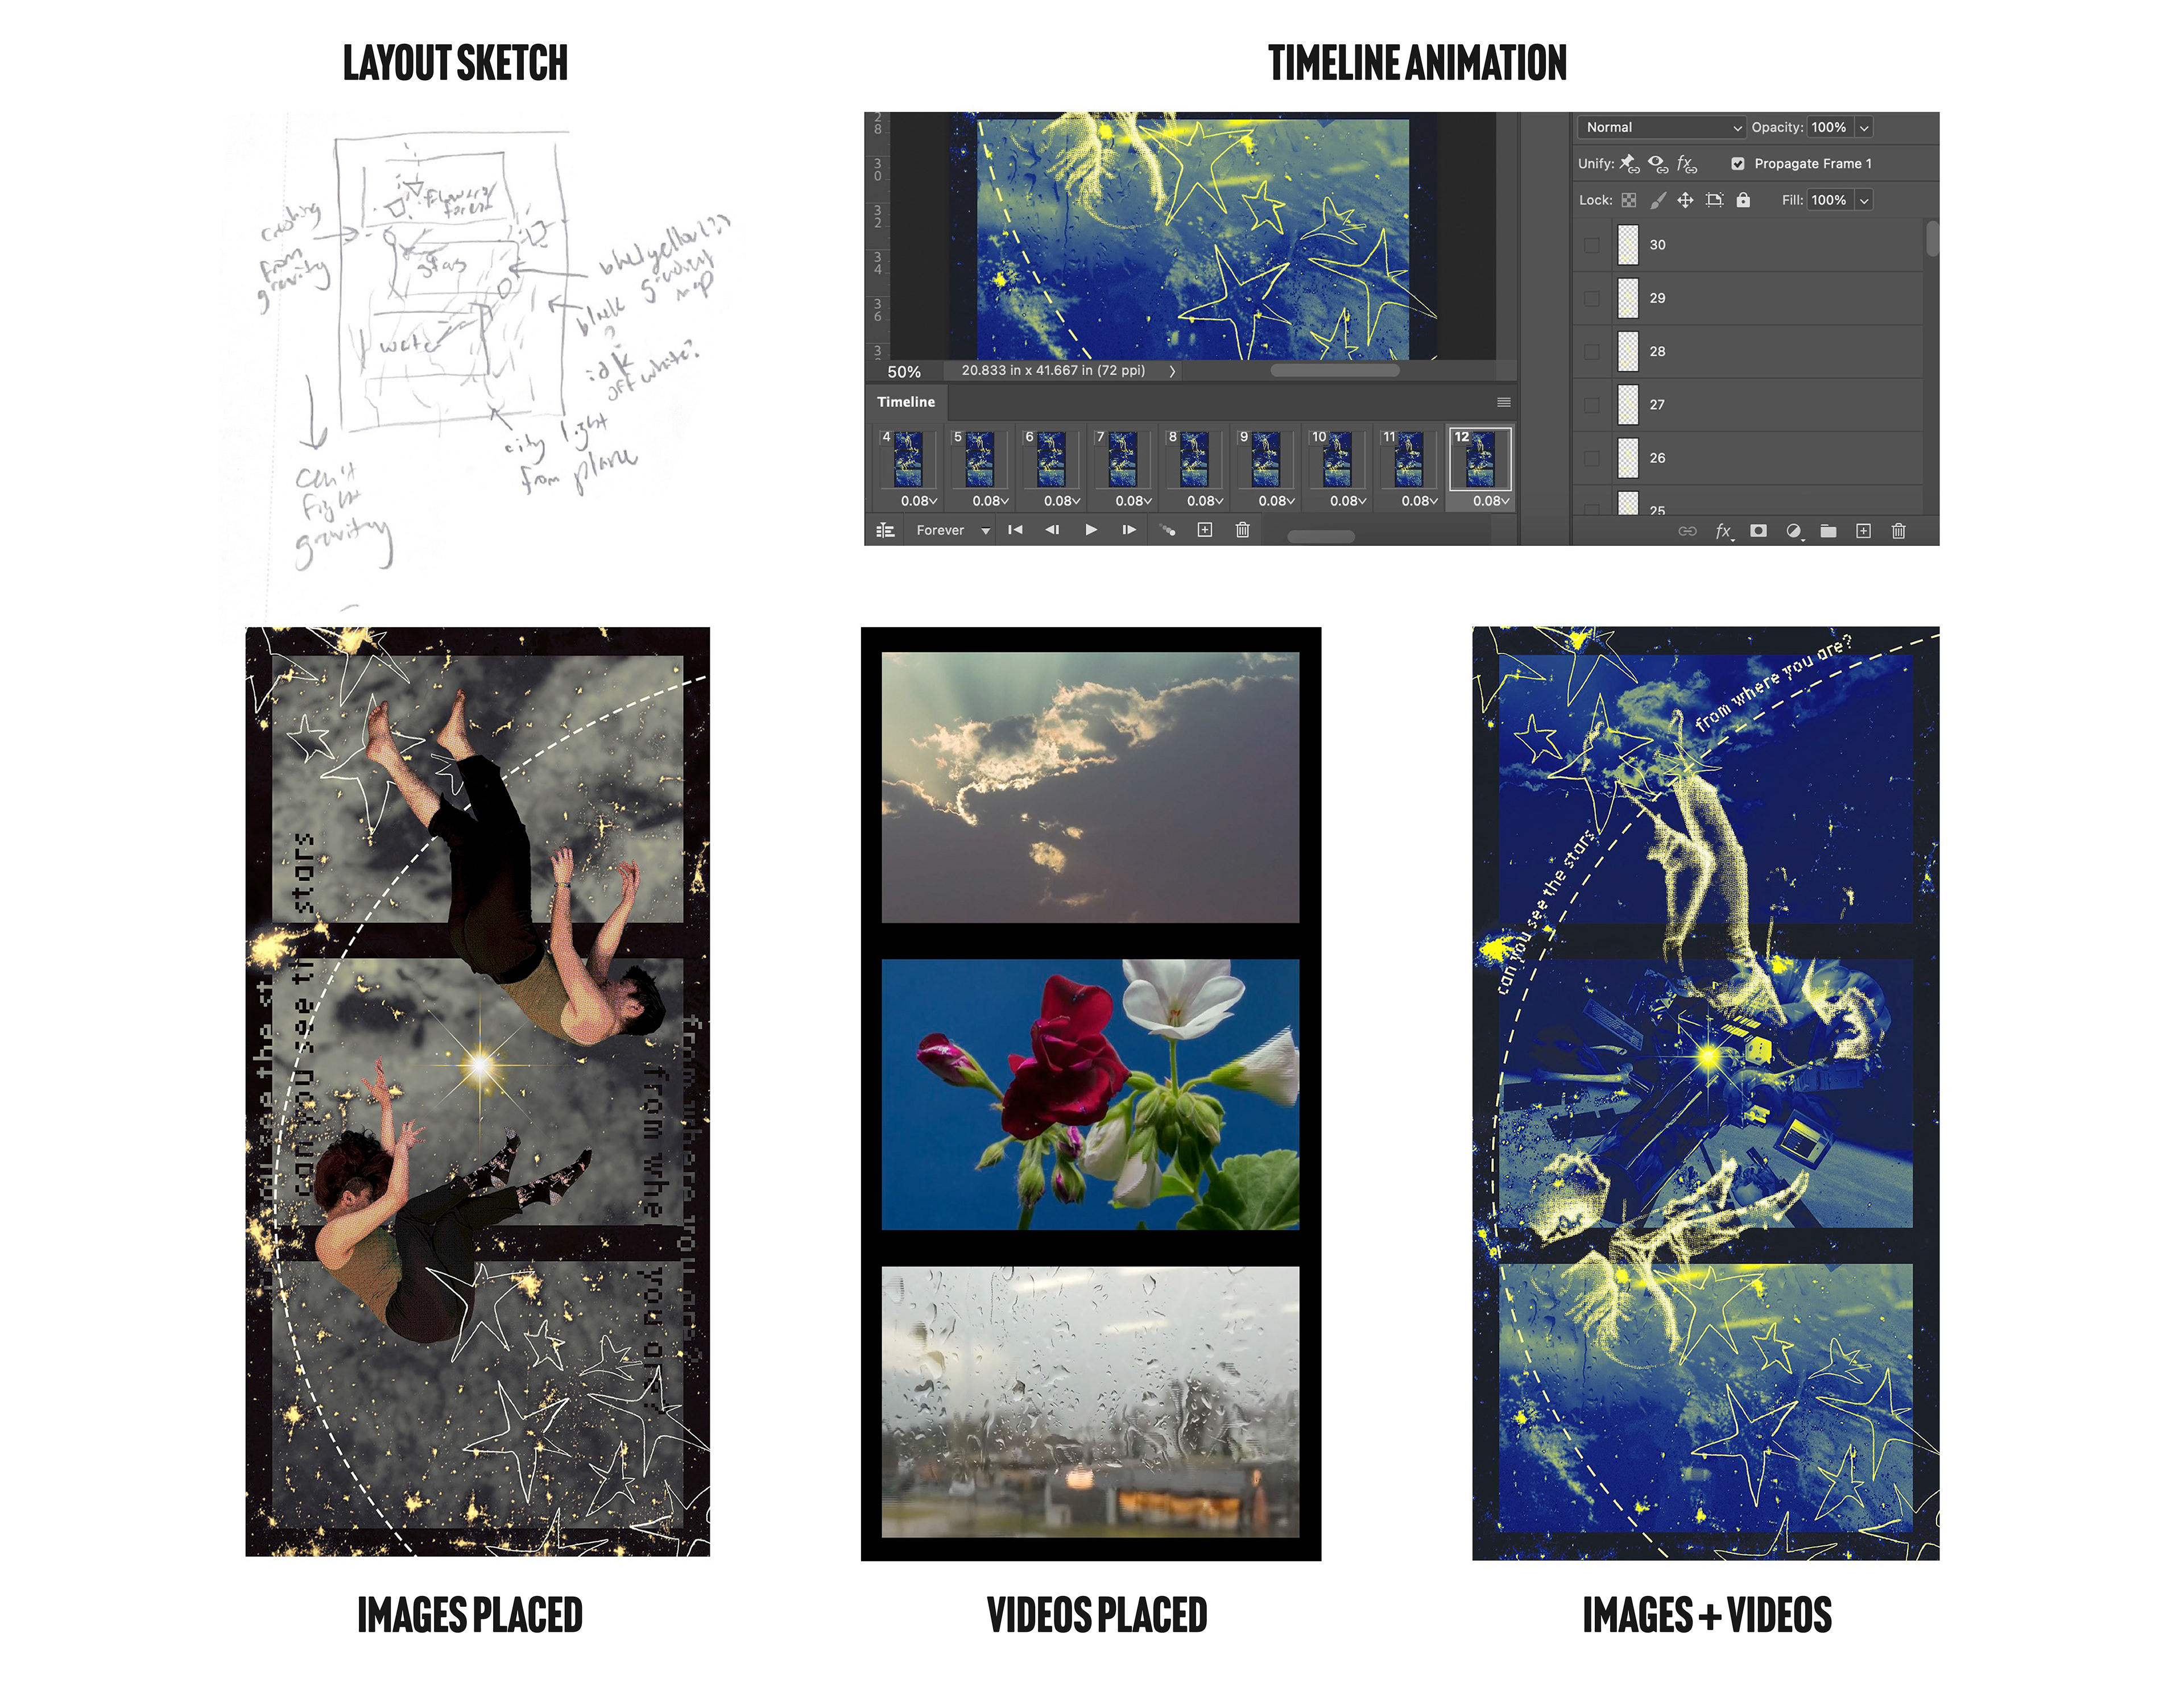The height and width of the screenshot is (1687, 2184).
Task: Select timeline frame 10 thumbnail
Action: click(x=1337, y=459)
